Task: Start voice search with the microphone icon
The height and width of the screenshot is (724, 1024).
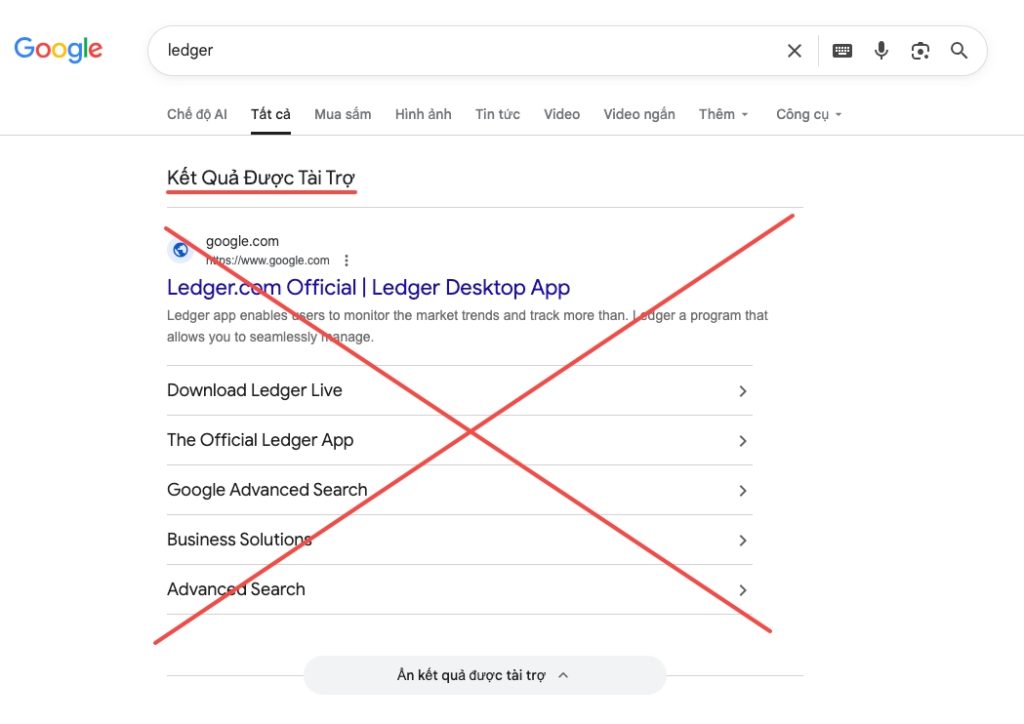Action: point(881,50)
